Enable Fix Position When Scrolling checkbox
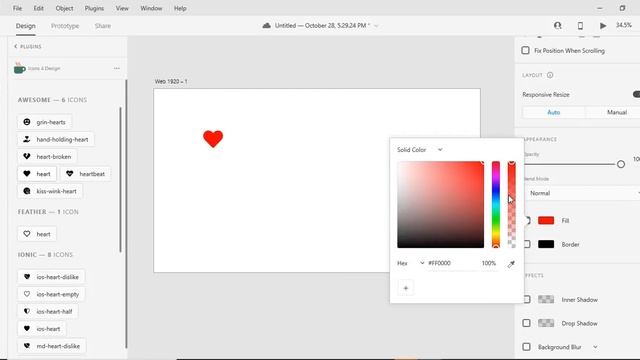The height and width of the screenshot is (360, 640). coord(525,50)
